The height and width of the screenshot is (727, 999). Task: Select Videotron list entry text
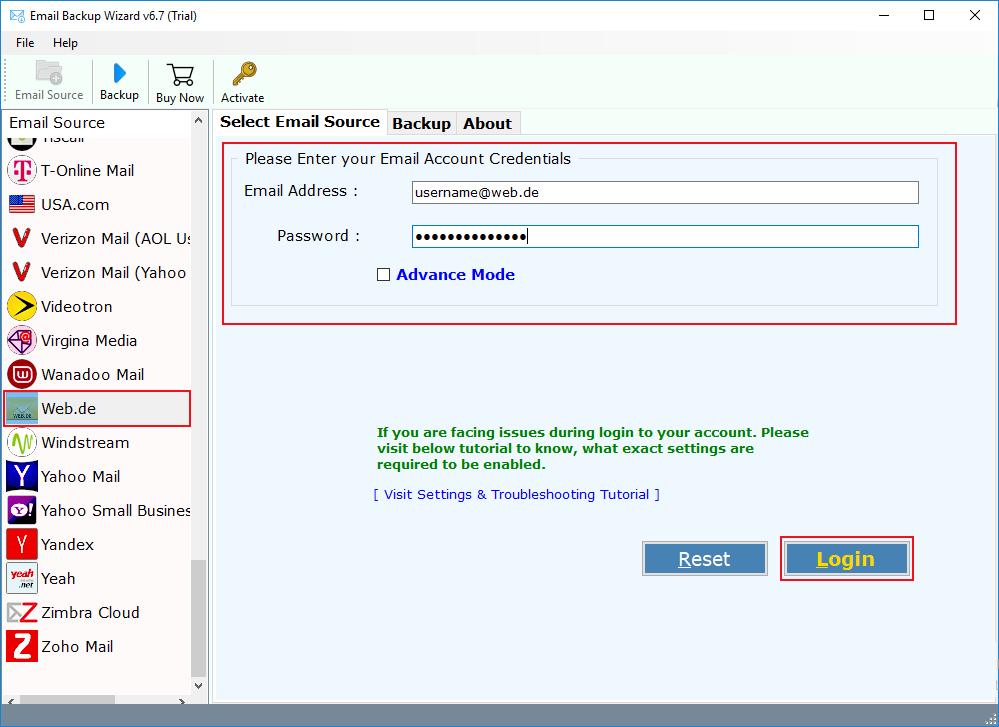coord(76,306)
